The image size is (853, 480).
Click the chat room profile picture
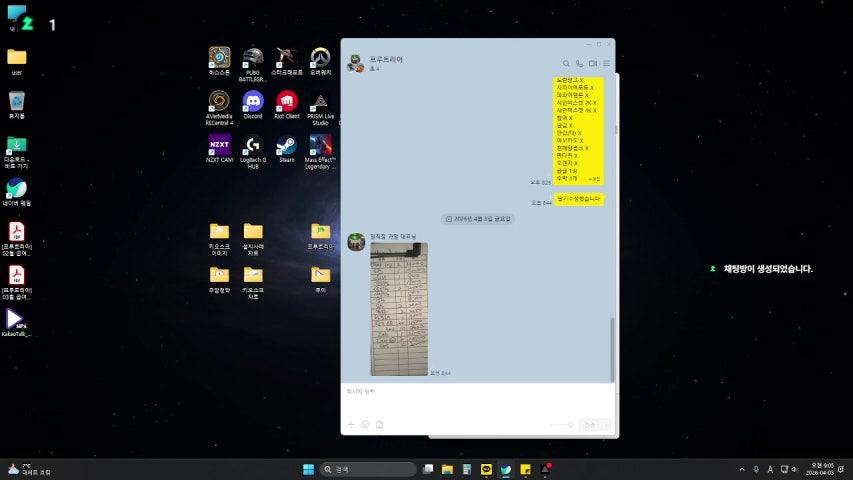pyautogui.click(x=354, y=64)
